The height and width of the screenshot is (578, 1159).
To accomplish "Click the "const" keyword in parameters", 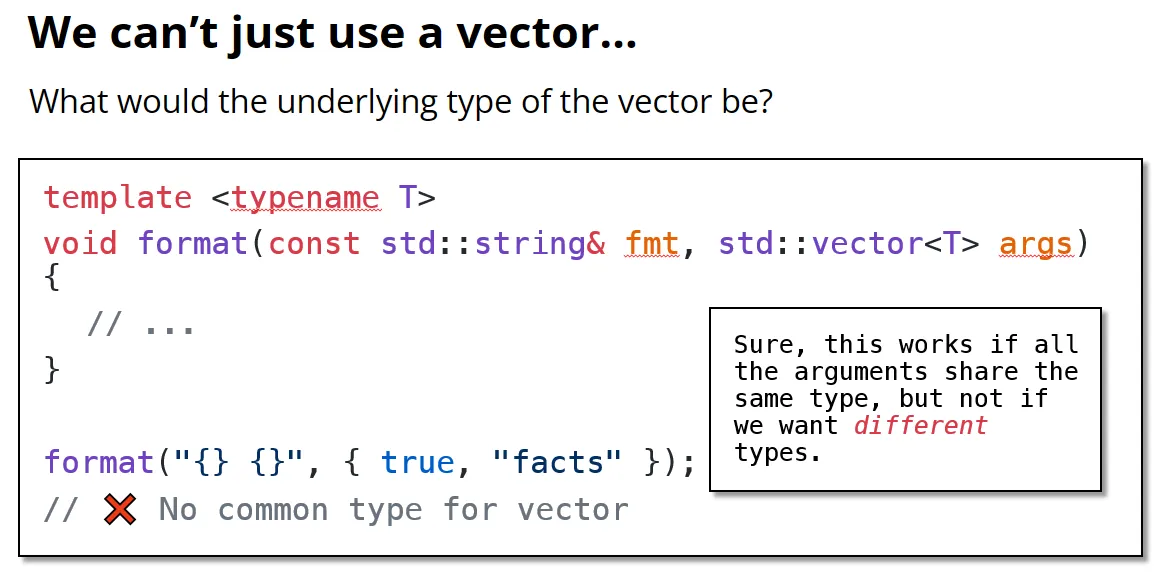I will [314, 243].
